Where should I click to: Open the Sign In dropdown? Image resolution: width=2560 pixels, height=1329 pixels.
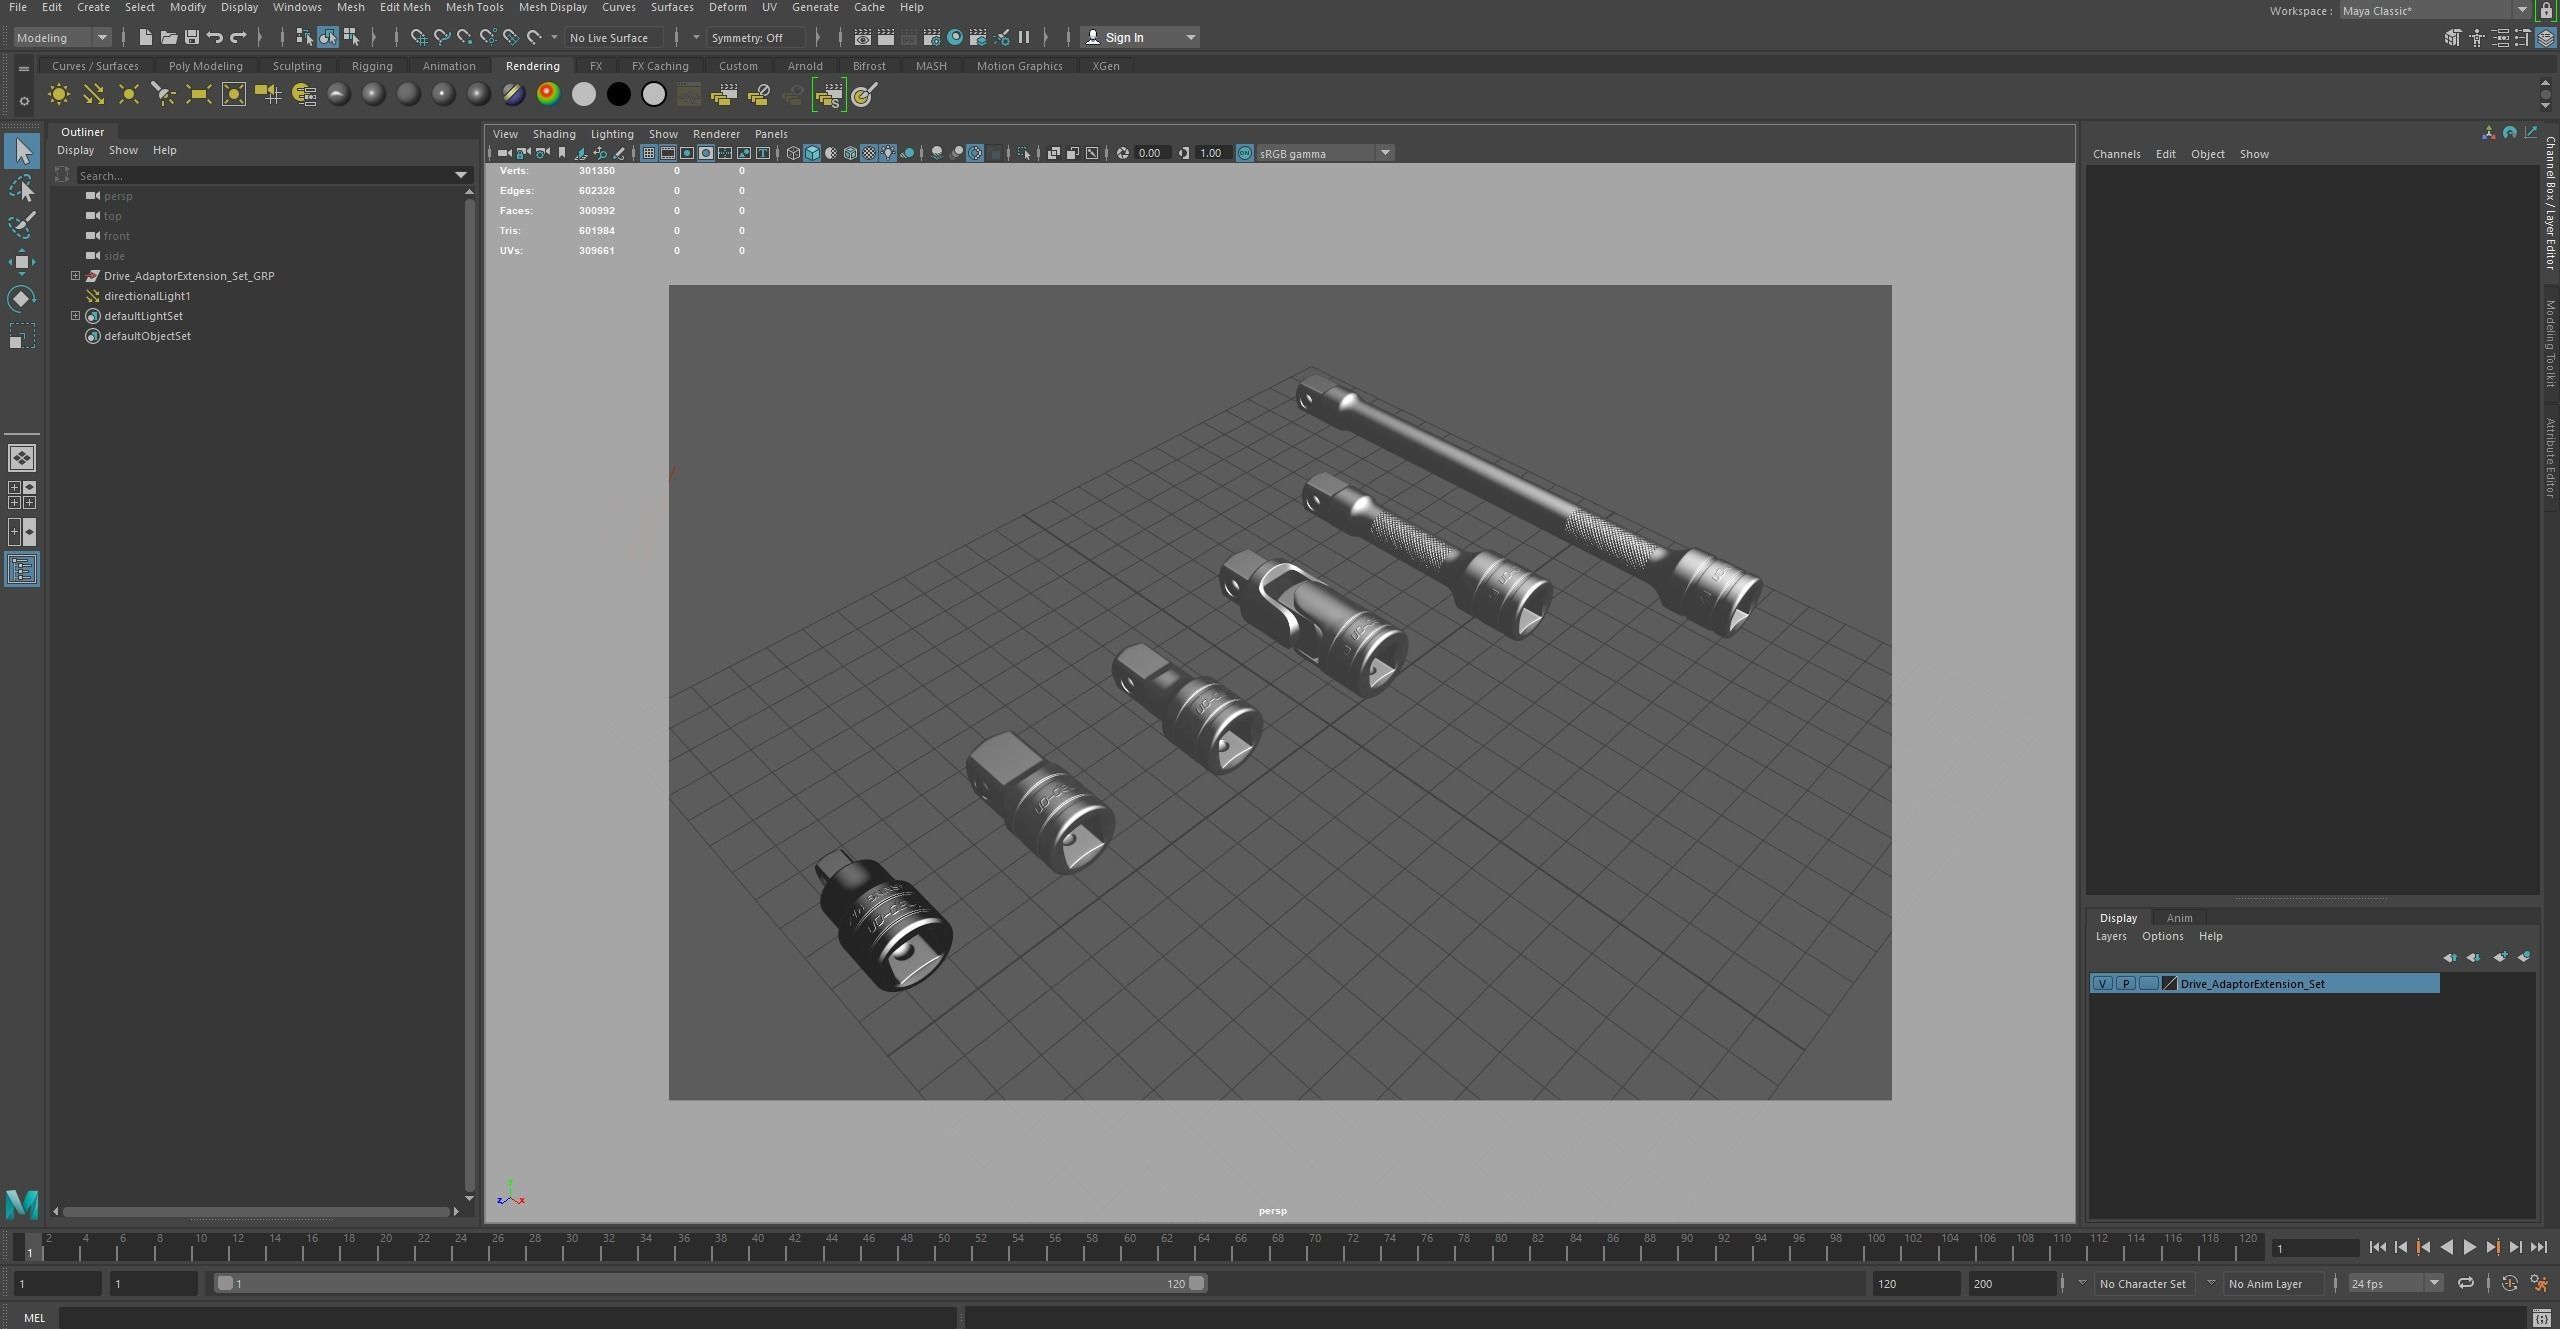[1140, 38]
